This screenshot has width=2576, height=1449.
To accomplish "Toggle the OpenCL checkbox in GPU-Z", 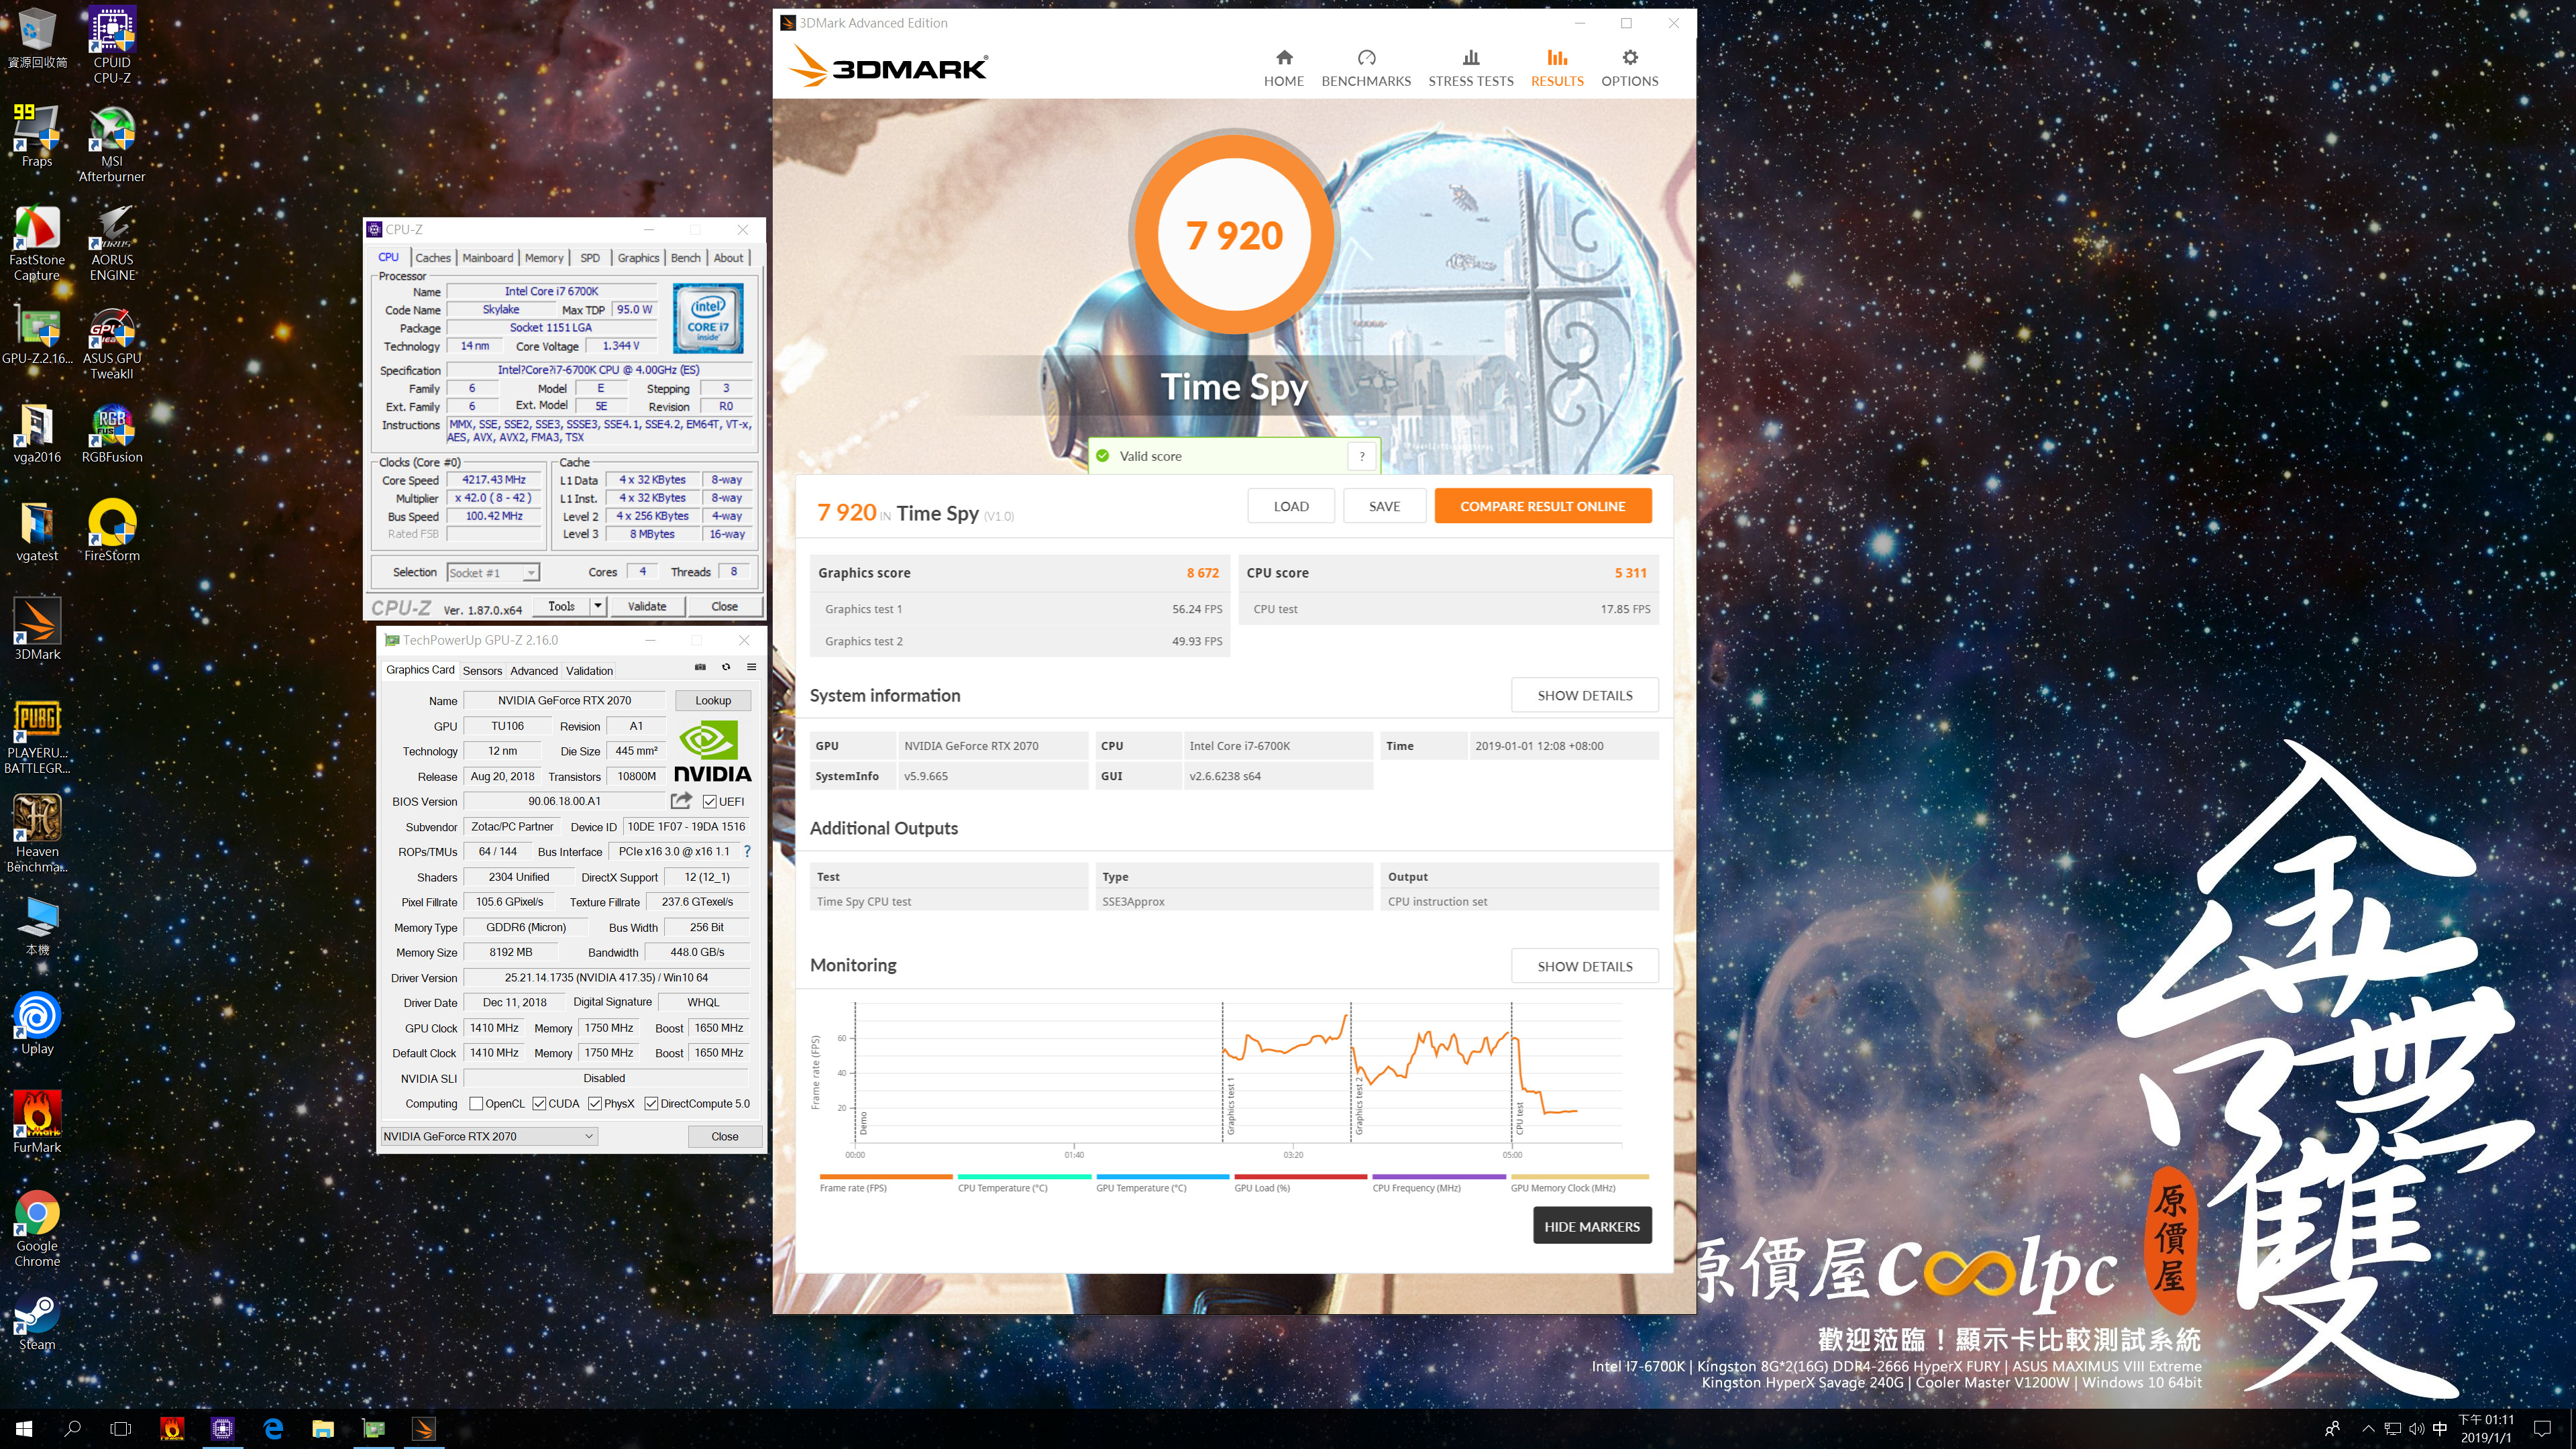I will (x=477, y=1104).
